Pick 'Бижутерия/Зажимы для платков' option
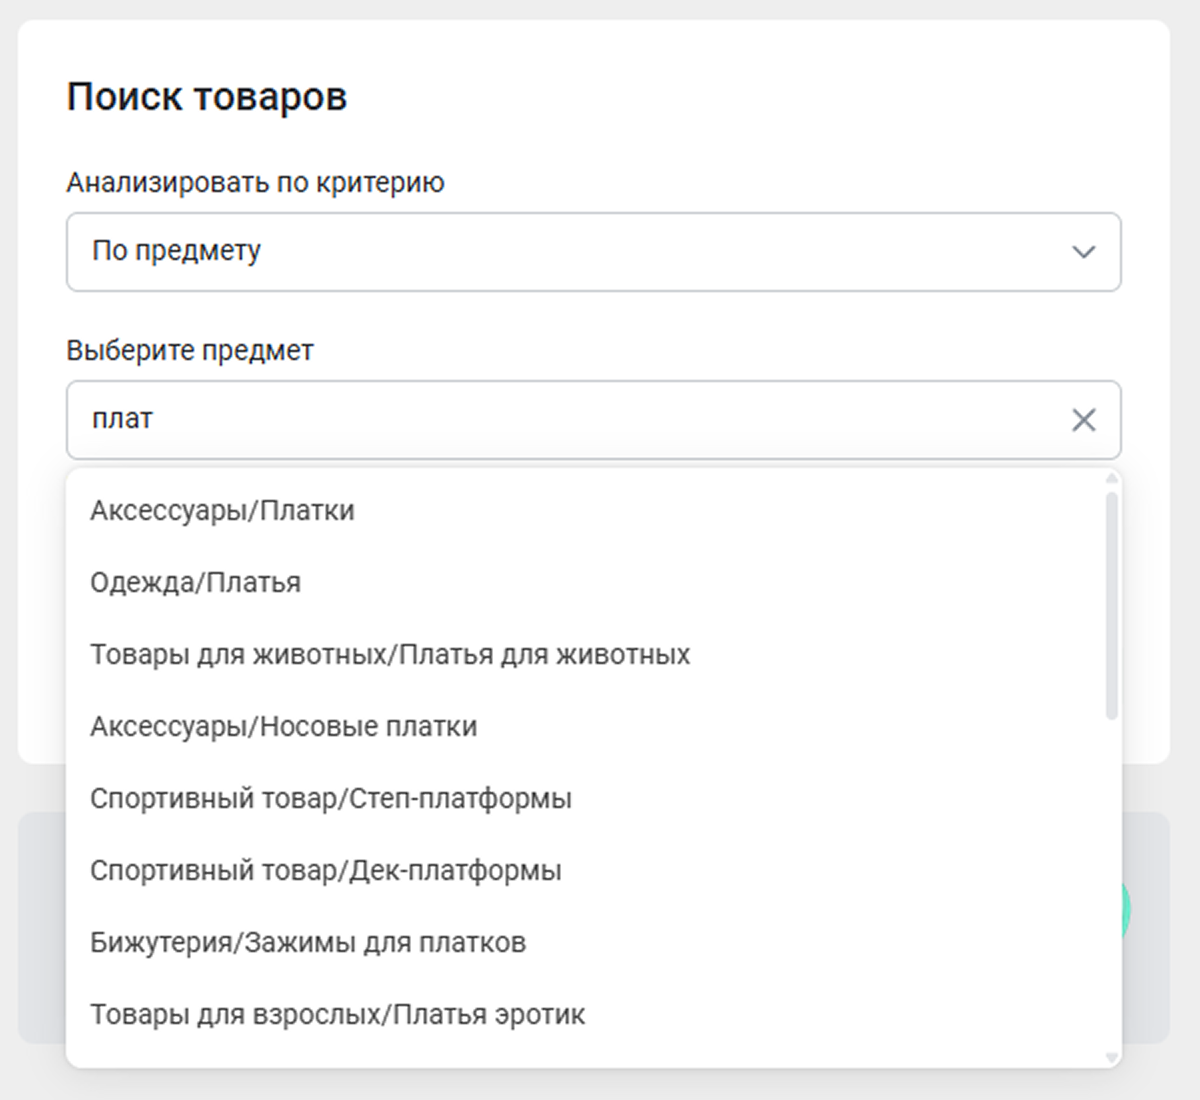The height and width of the screenshot is (1100, 1200). pyautogui.click(x=307, y=943)
